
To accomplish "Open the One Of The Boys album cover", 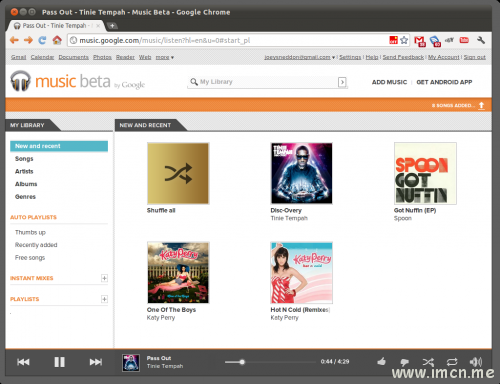I will pyautogui.click(x=178, y=273).
